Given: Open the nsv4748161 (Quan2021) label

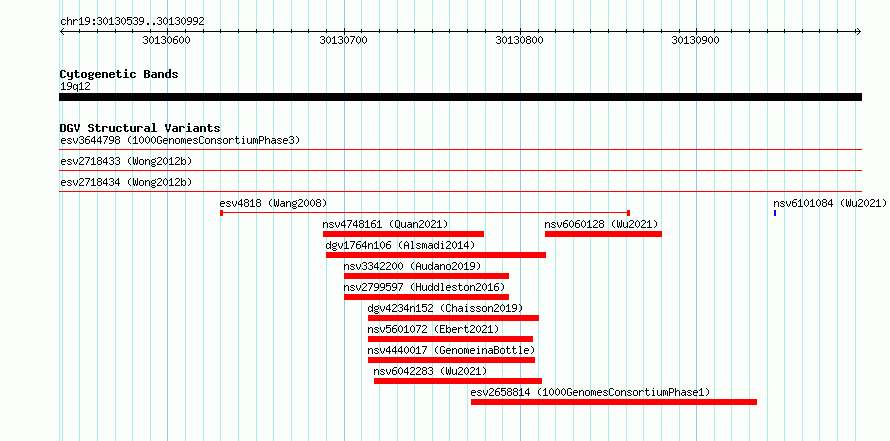Looking at the screenshot, I should (x=385, y=224).
